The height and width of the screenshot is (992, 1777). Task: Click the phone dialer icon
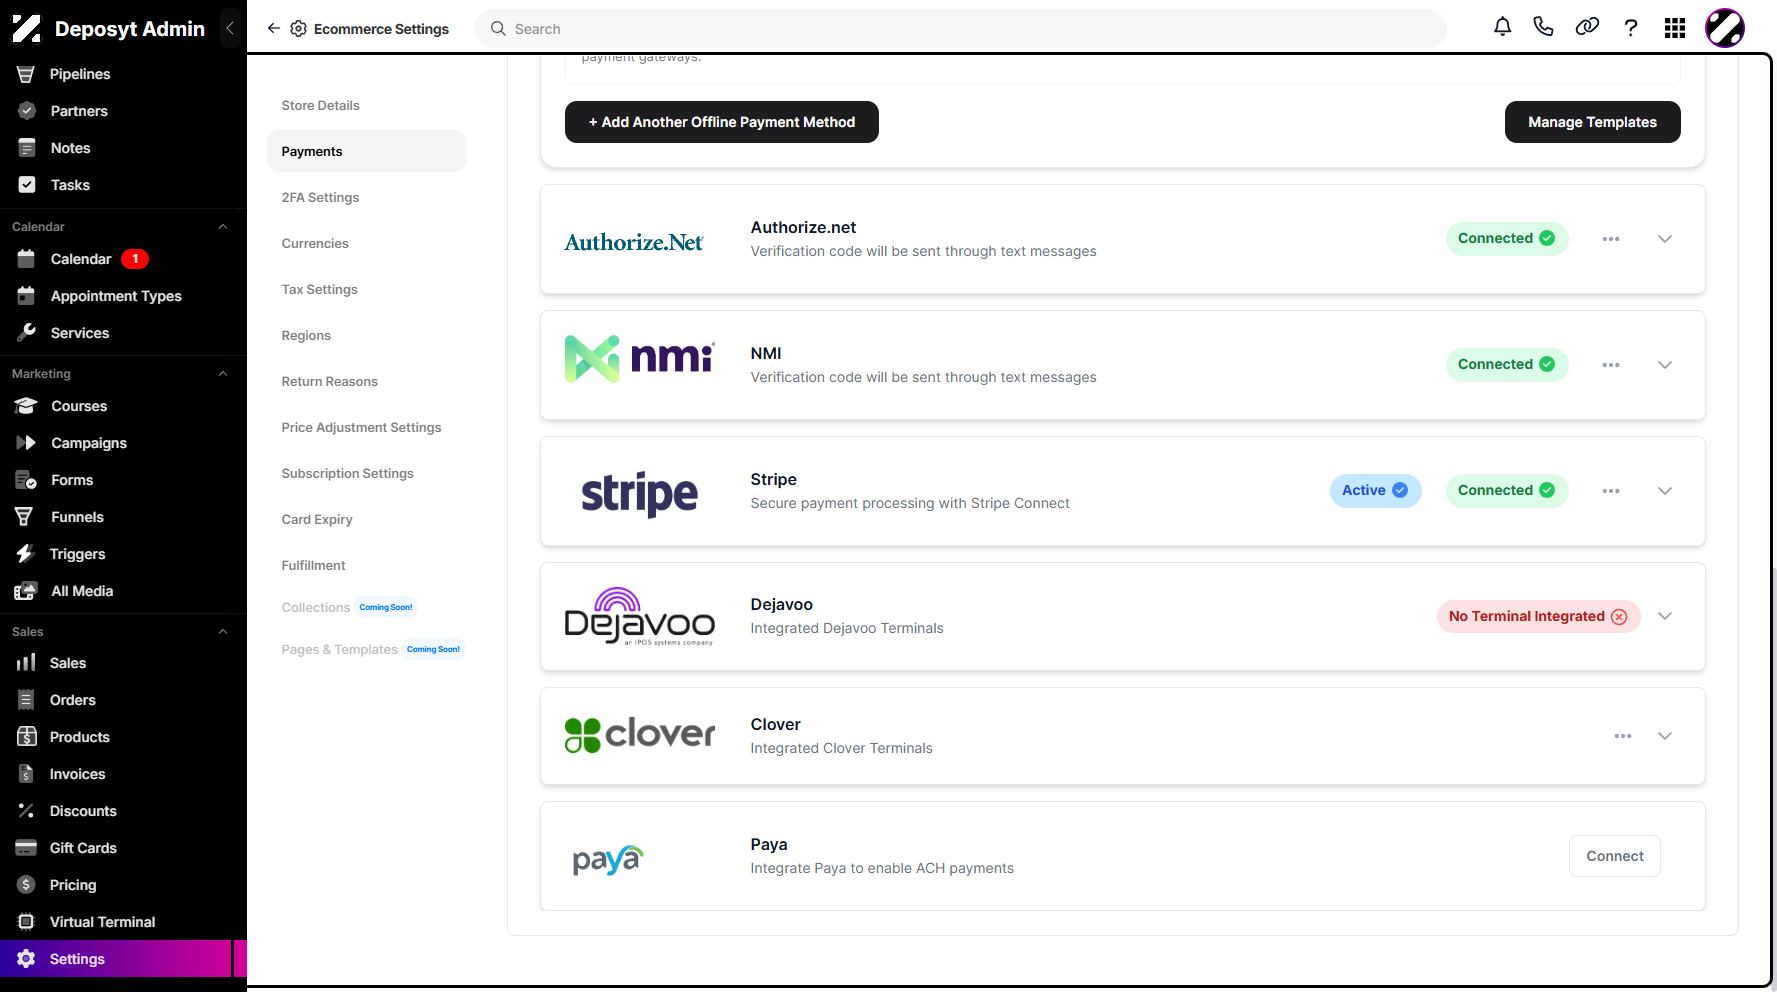1544,27
